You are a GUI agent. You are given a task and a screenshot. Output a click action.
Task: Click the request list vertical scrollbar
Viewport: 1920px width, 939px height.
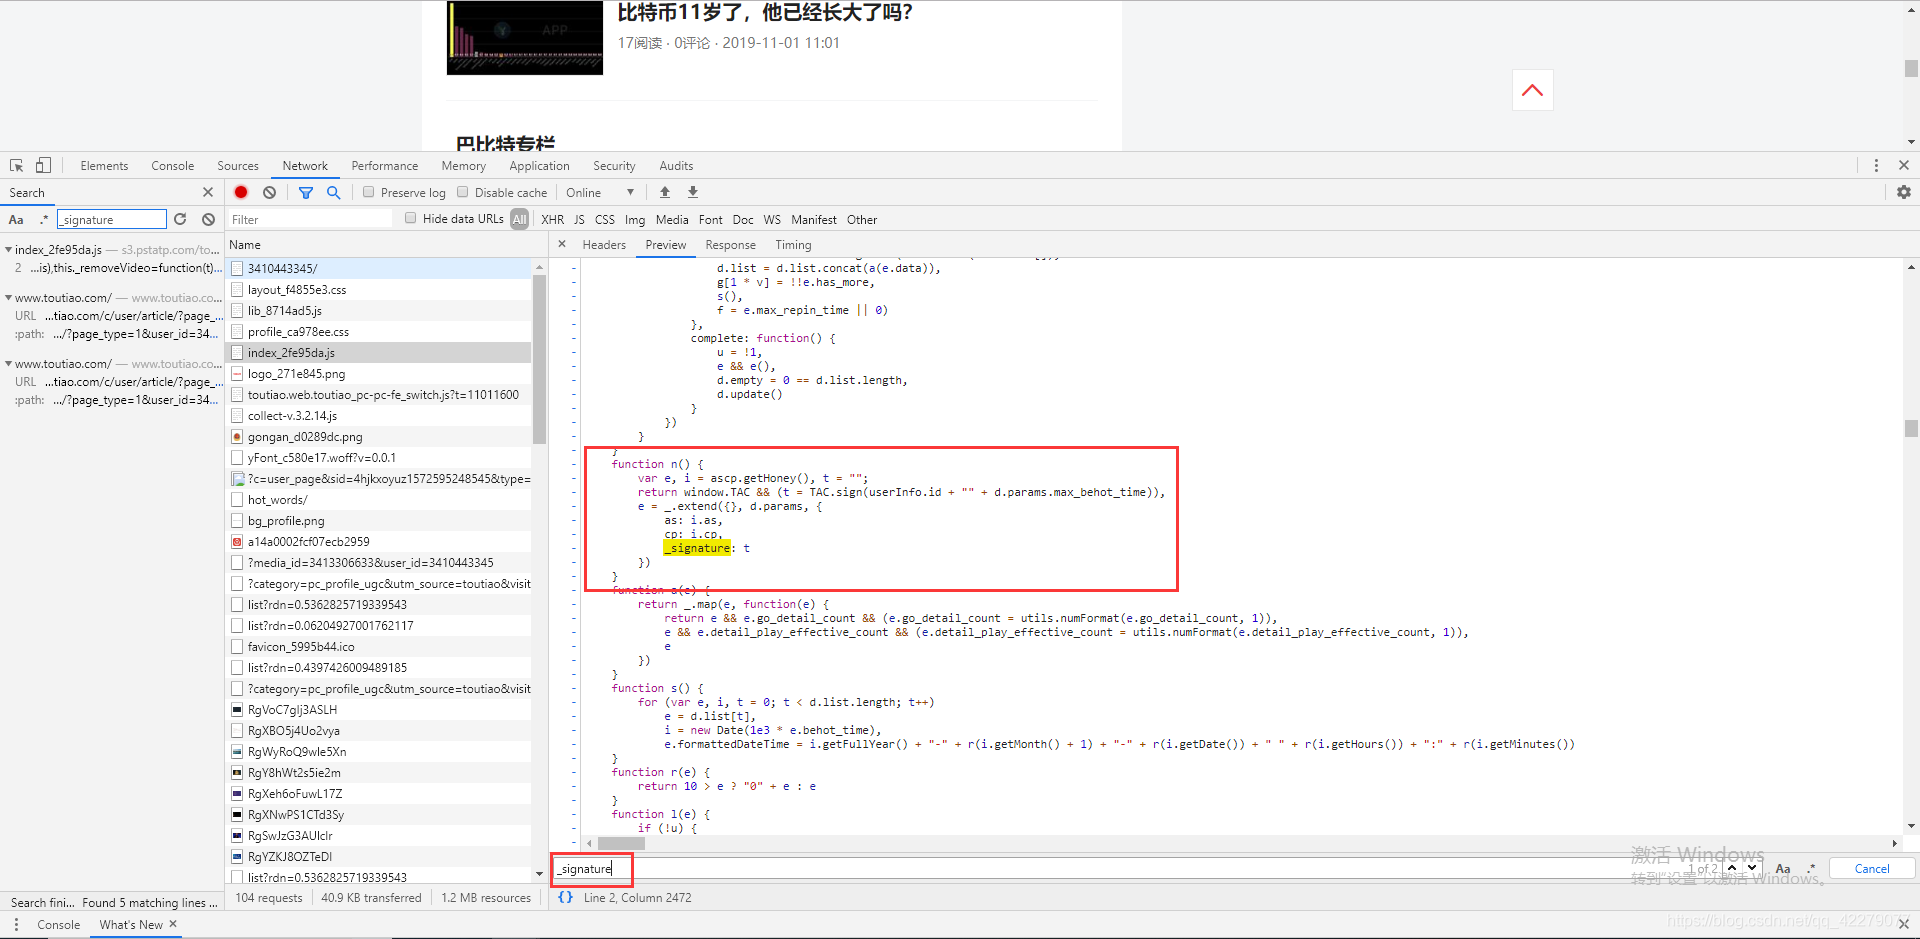tap(540, 360)
